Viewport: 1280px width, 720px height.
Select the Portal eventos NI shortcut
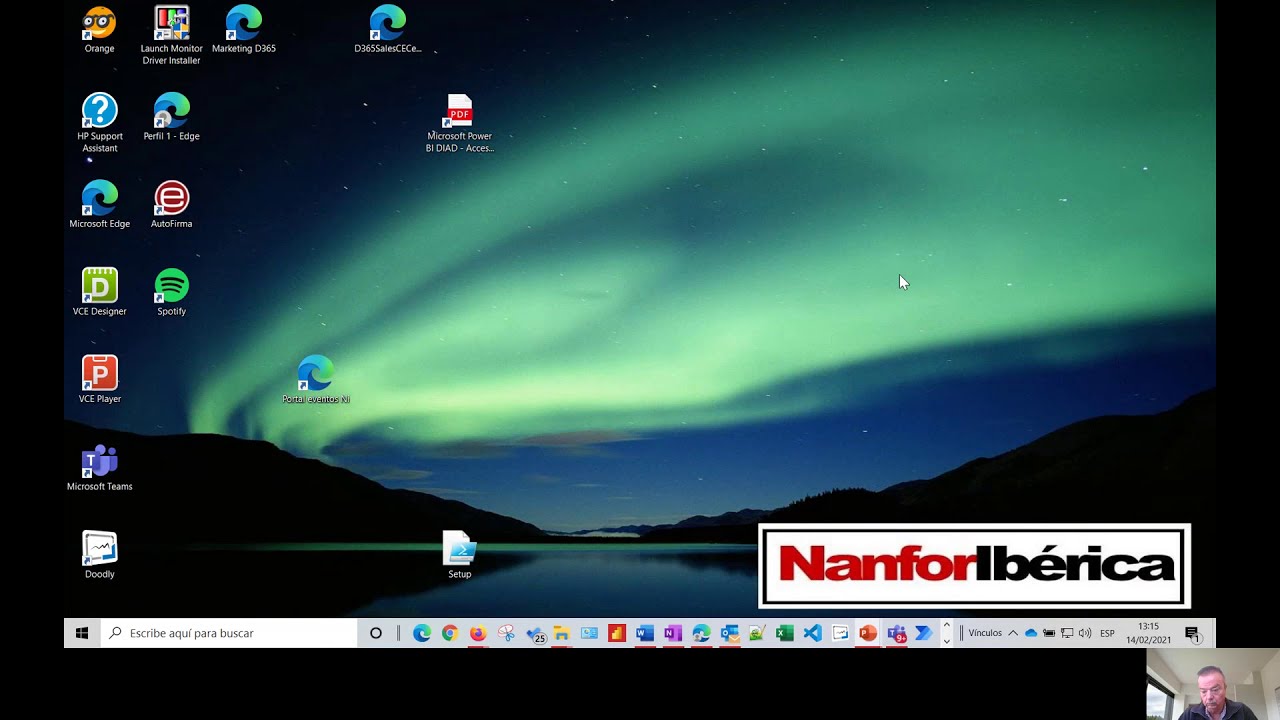click(316, 379)
